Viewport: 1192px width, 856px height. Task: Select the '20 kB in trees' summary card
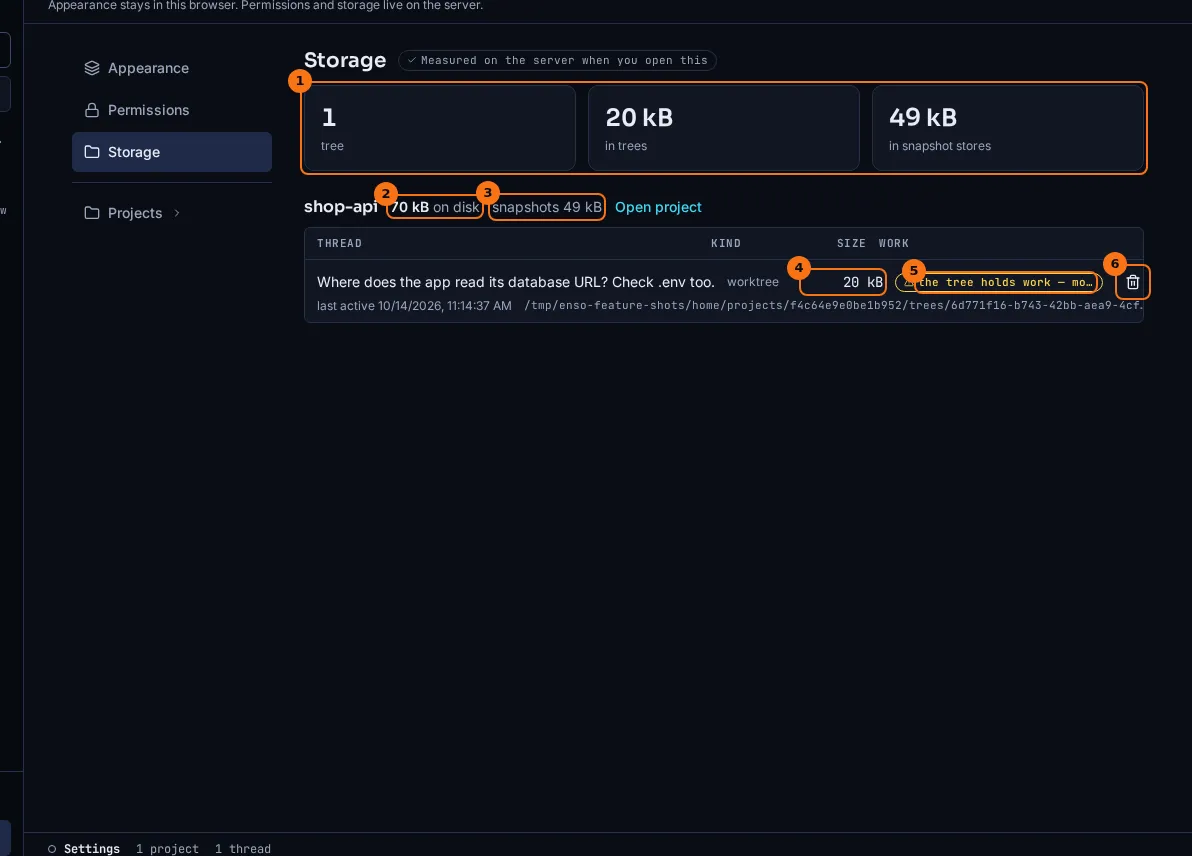(x=724, y=128)
